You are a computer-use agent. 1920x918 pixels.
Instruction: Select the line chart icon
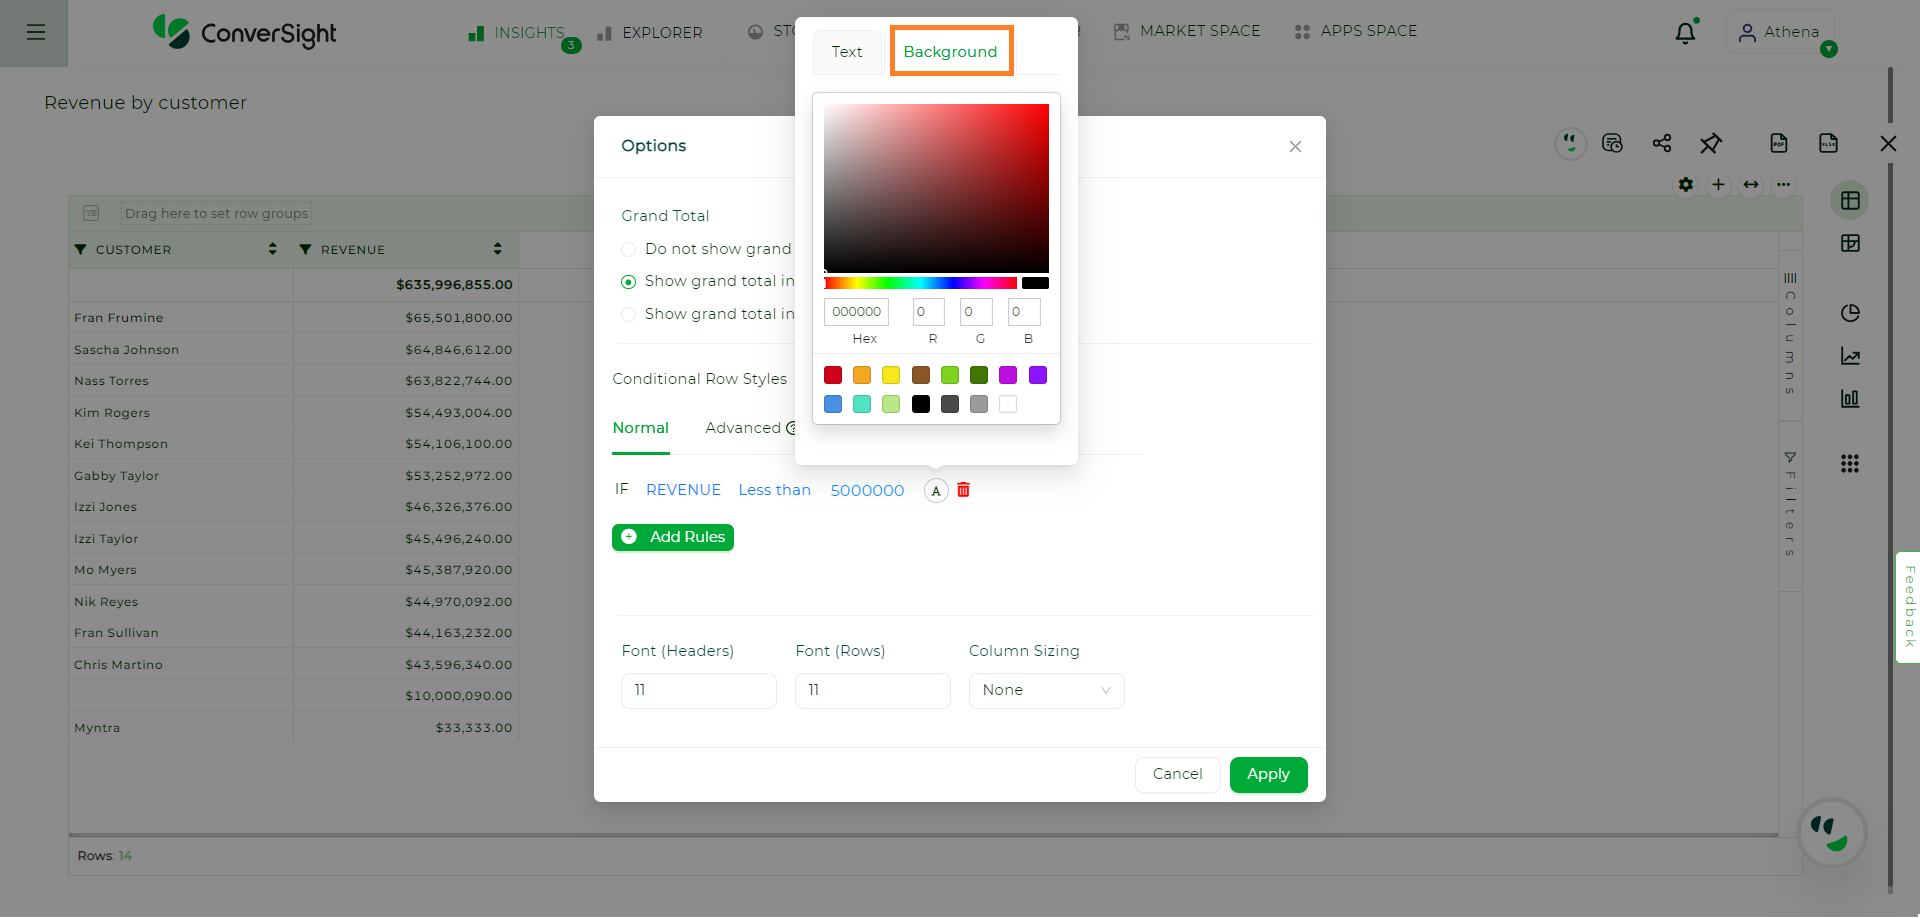[1850, 356]
